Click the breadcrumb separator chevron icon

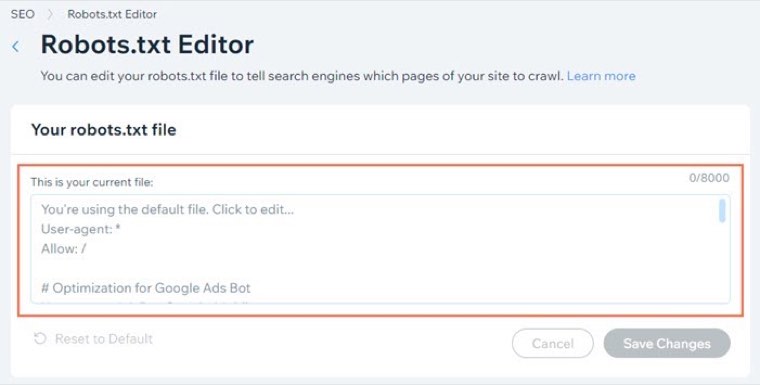[50, 15]
